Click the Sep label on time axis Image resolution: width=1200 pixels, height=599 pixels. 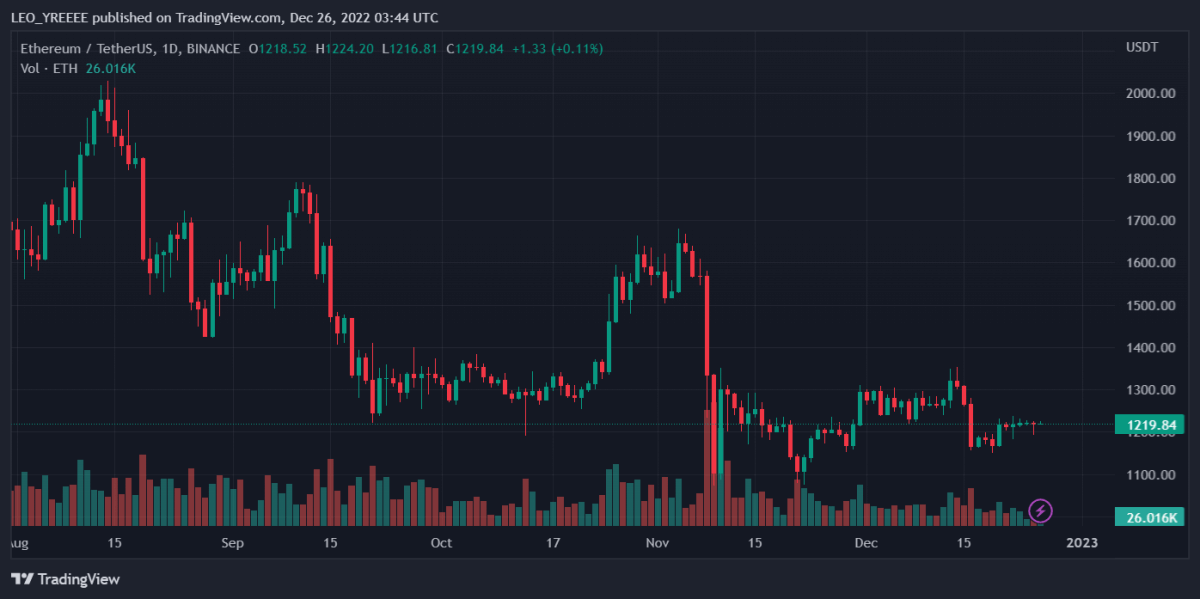tap(232, 543)
